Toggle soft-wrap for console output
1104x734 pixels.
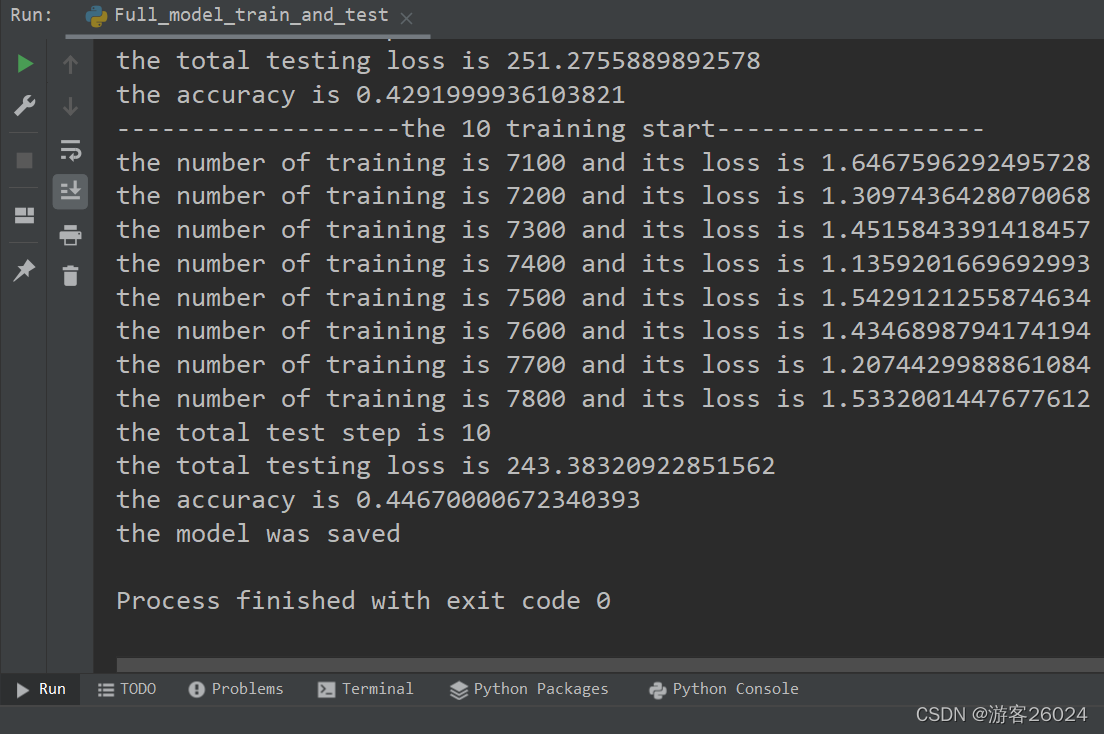70,150
